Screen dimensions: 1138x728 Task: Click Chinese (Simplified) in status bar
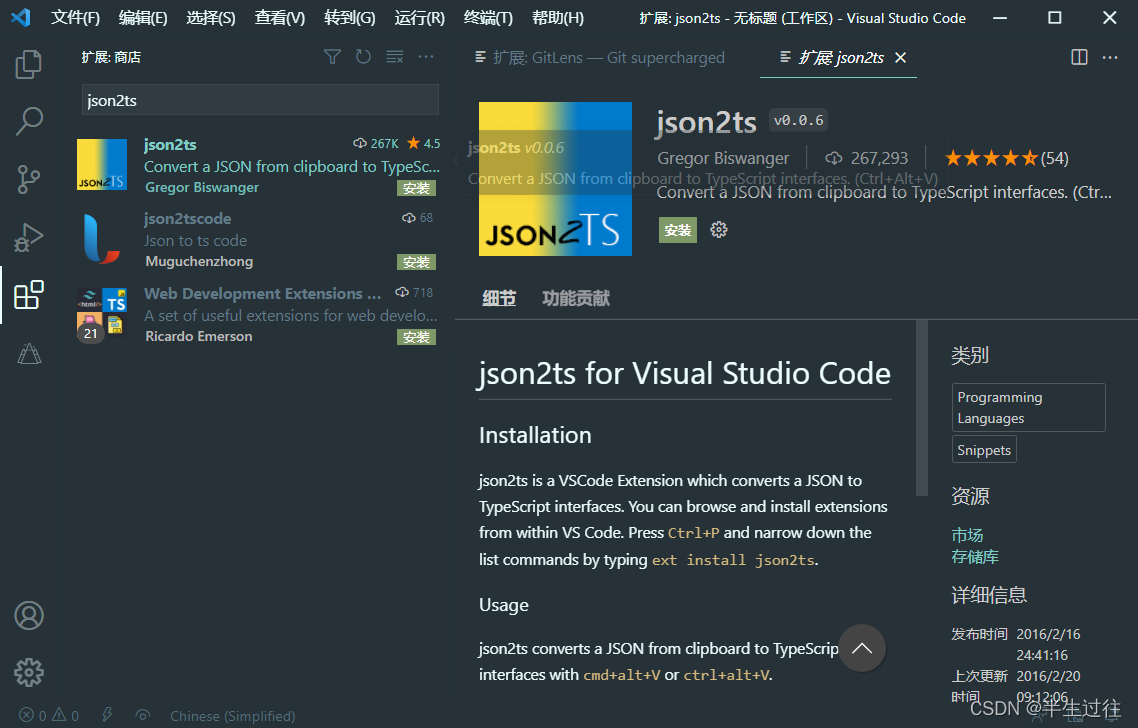click(232, 716)
